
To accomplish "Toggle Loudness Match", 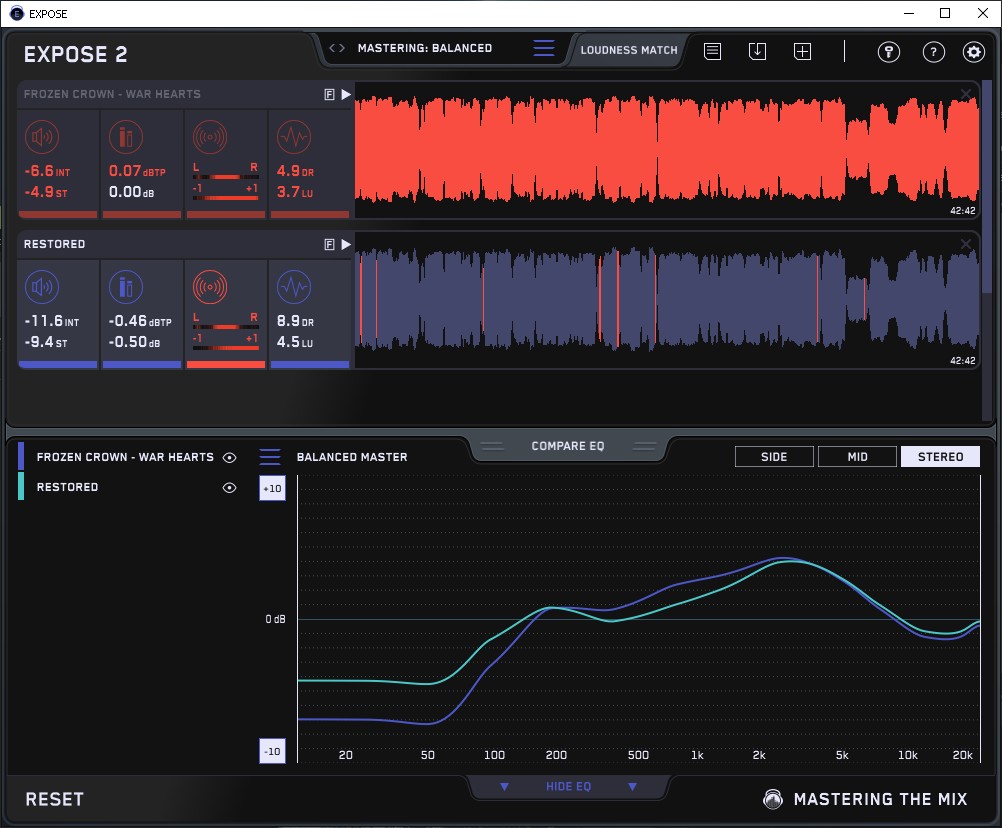I will (x=629, y=49).
